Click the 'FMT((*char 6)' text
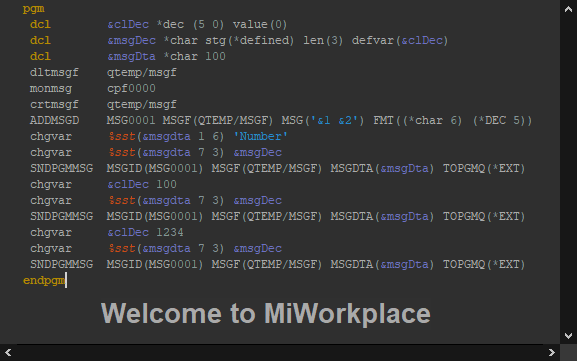The width and height of the screenshot is (577, 361). [418, 121]
